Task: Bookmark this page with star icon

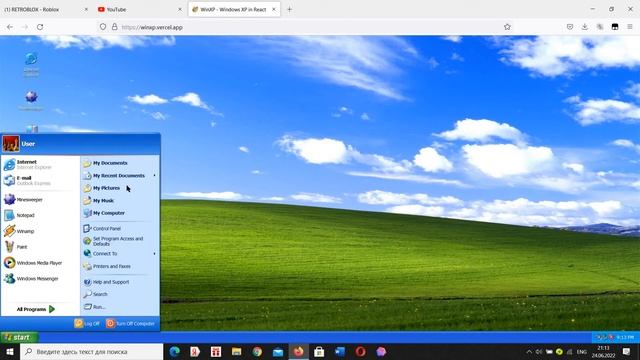Action: (507, 27)
